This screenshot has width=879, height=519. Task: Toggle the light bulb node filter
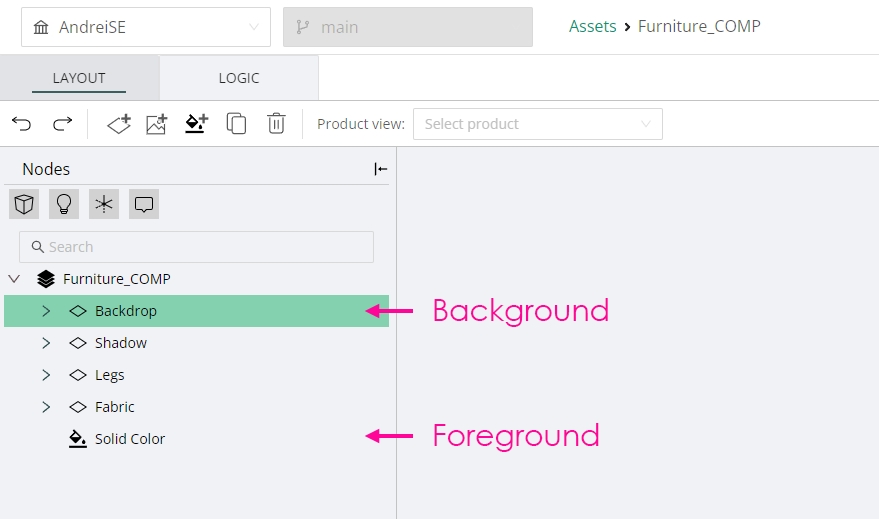(x=64, y=204)
